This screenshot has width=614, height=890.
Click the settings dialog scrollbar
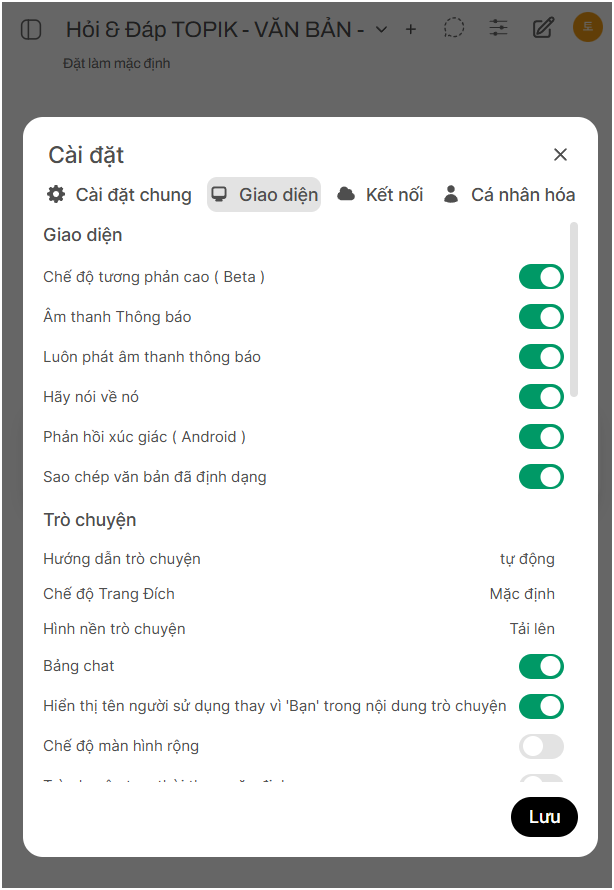pyautogui.click(x=574, y=310)
